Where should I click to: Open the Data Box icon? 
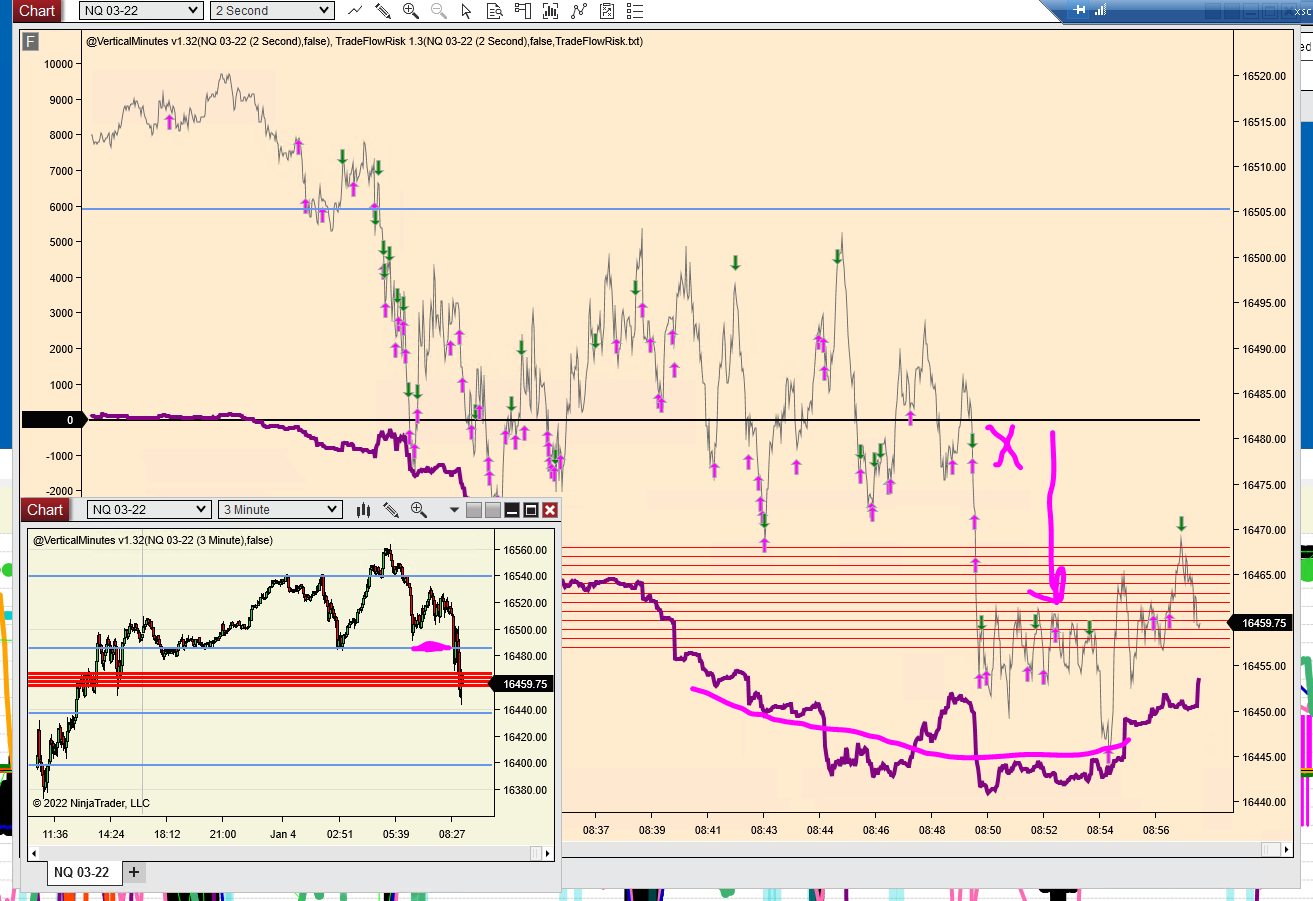coord(495,10)
